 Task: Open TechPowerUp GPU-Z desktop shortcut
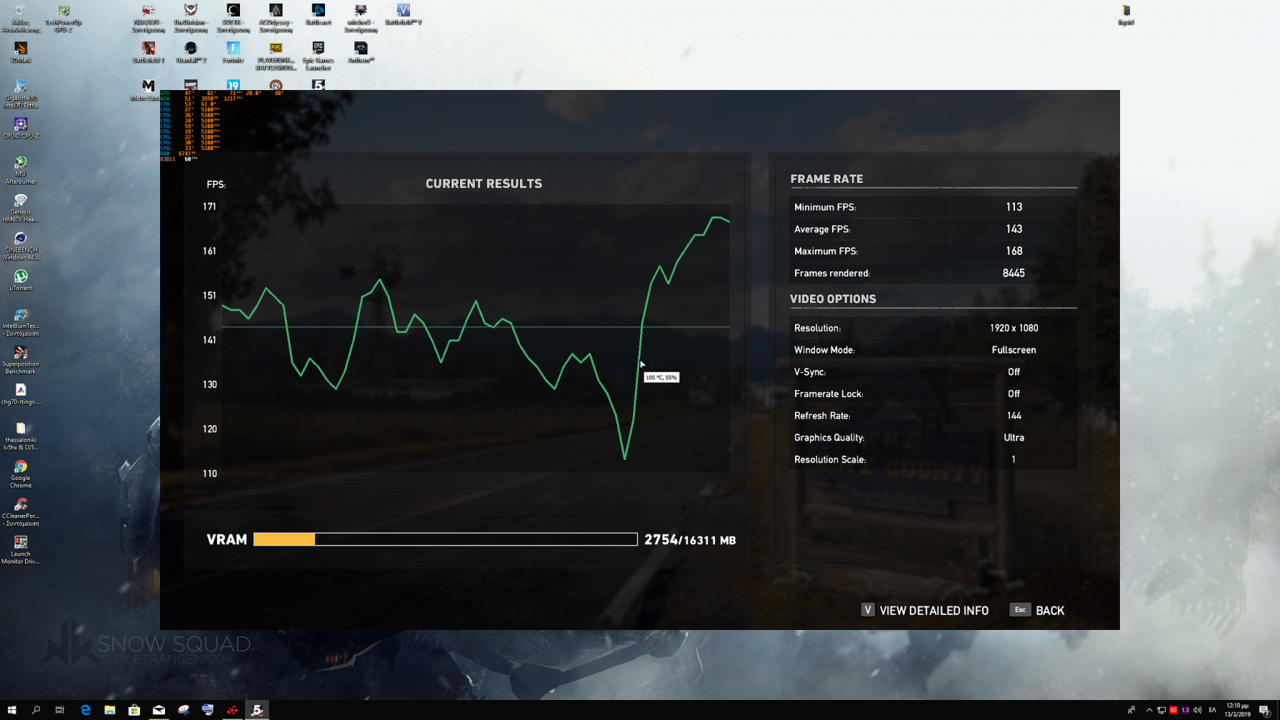(x=63, y=17)
